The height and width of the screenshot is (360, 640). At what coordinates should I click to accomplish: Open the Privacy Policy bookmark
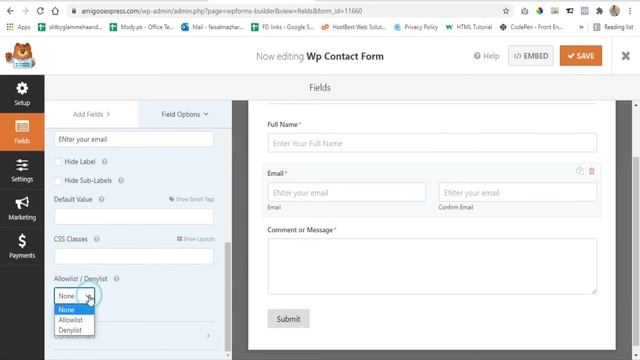[416, 27]
